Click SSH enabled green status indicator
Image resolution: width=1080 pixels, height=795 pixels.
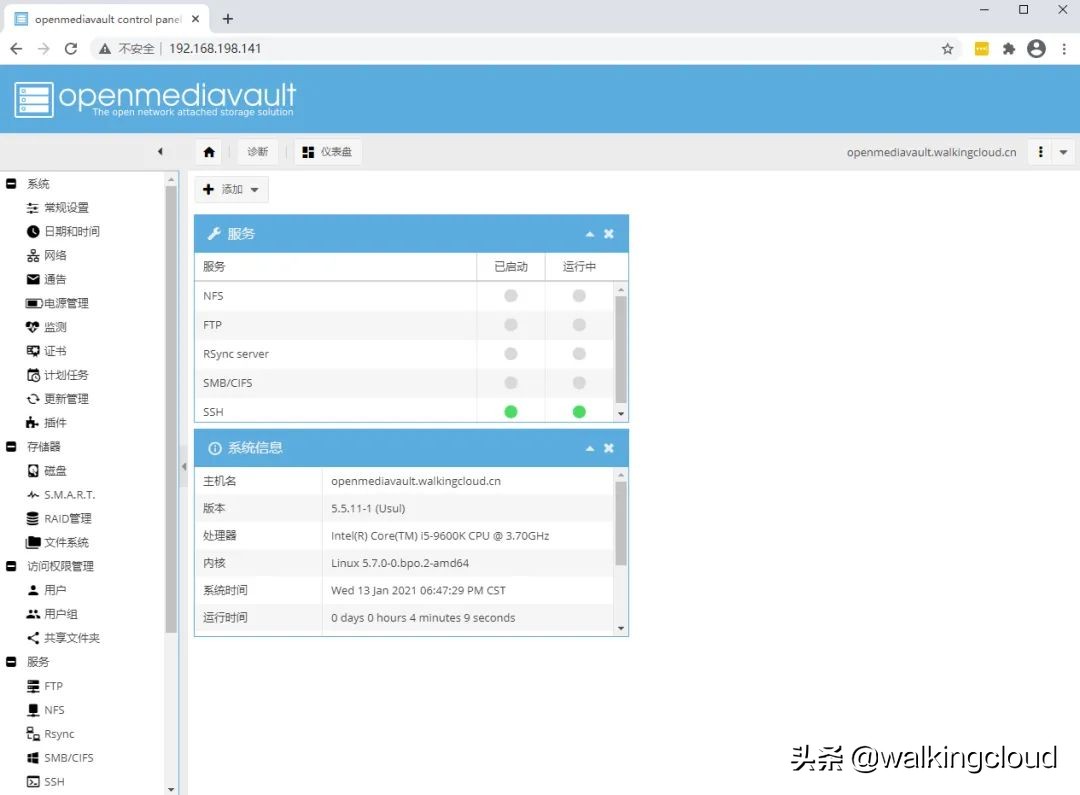[510, 412]
